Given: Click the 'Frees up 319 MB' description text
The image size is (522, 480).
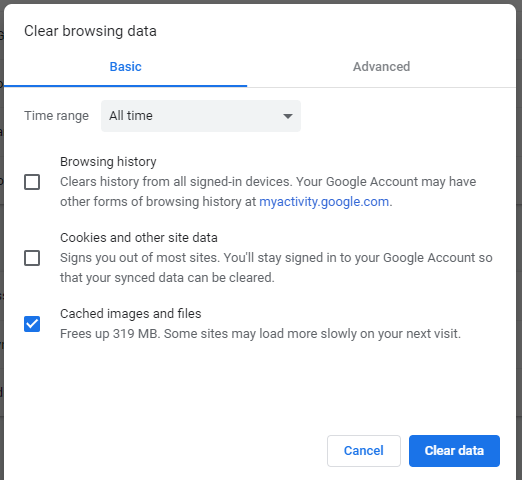Looking at the screenshot, I should [x=260, y=334].
